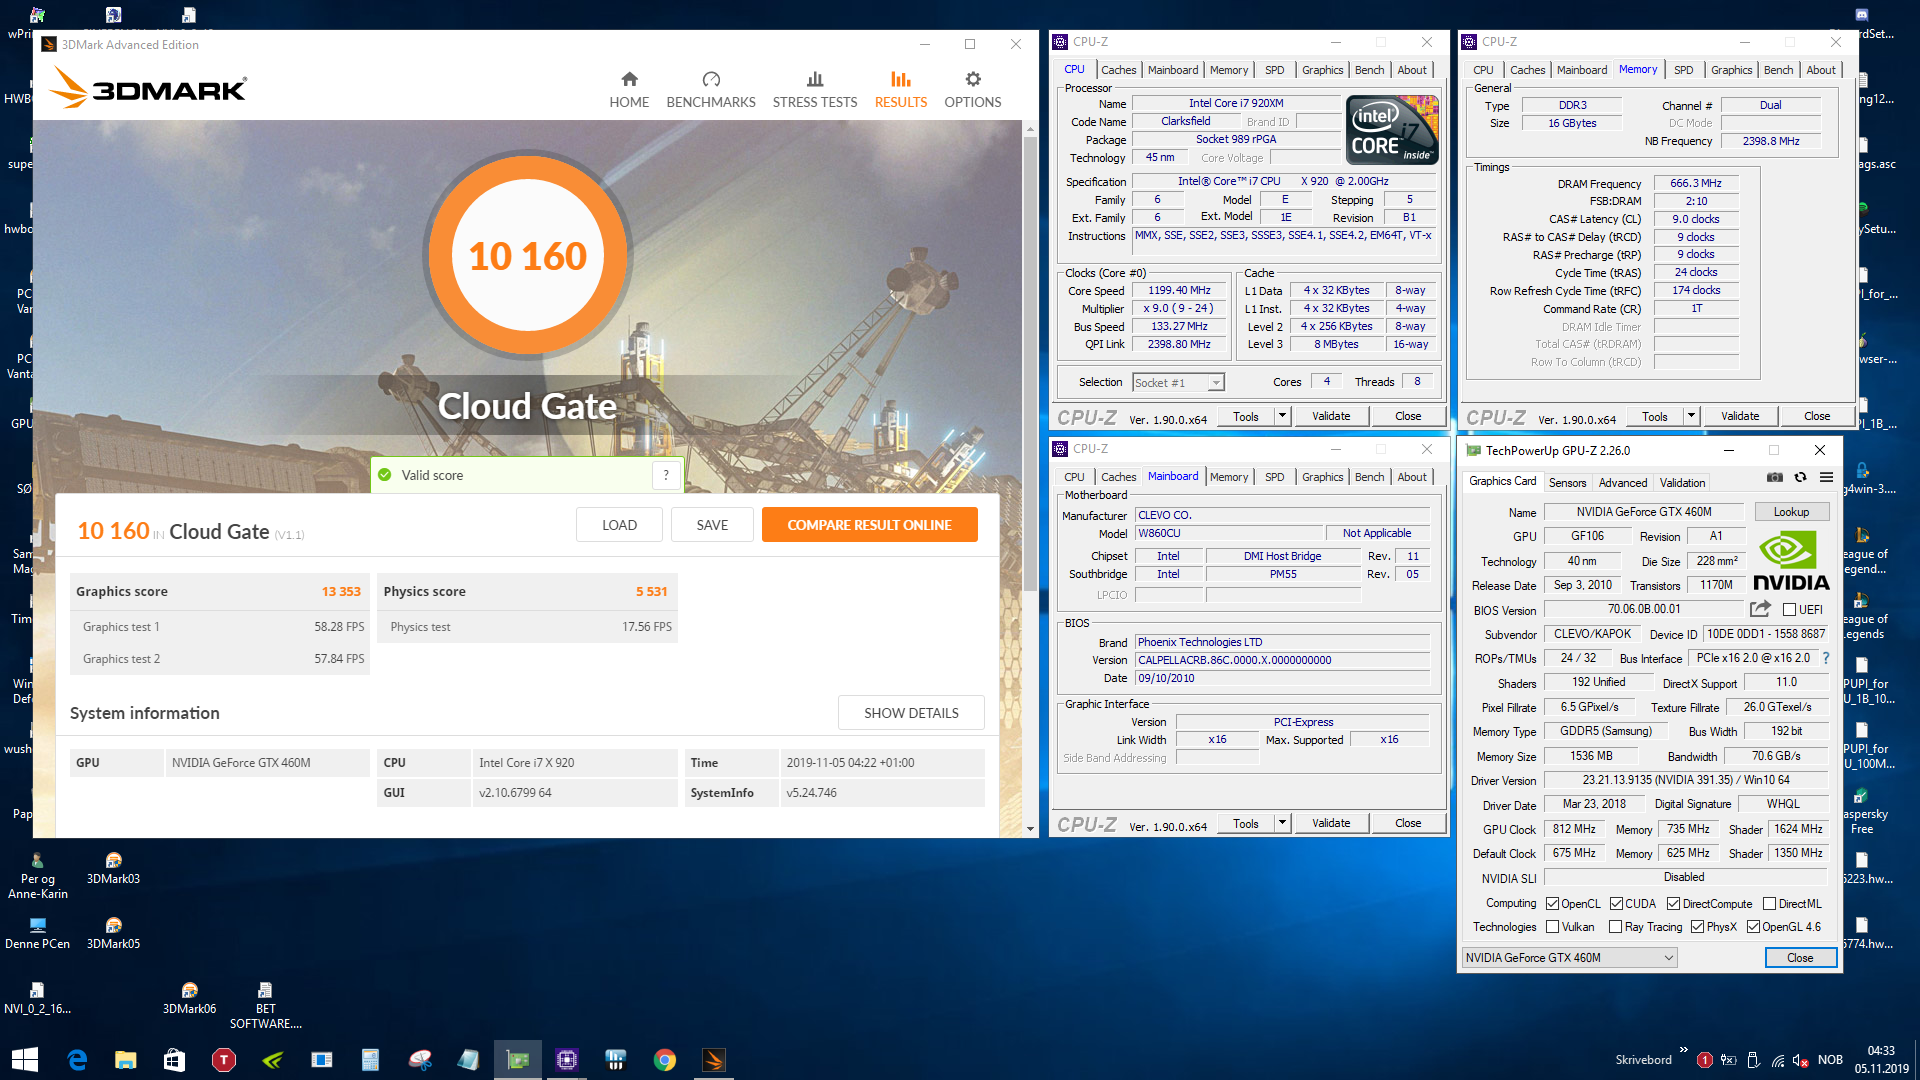Screen dimensions: 1920x1080
Task: Switch to GPU-Z via taskbar icon
Action: point(518,1060)
